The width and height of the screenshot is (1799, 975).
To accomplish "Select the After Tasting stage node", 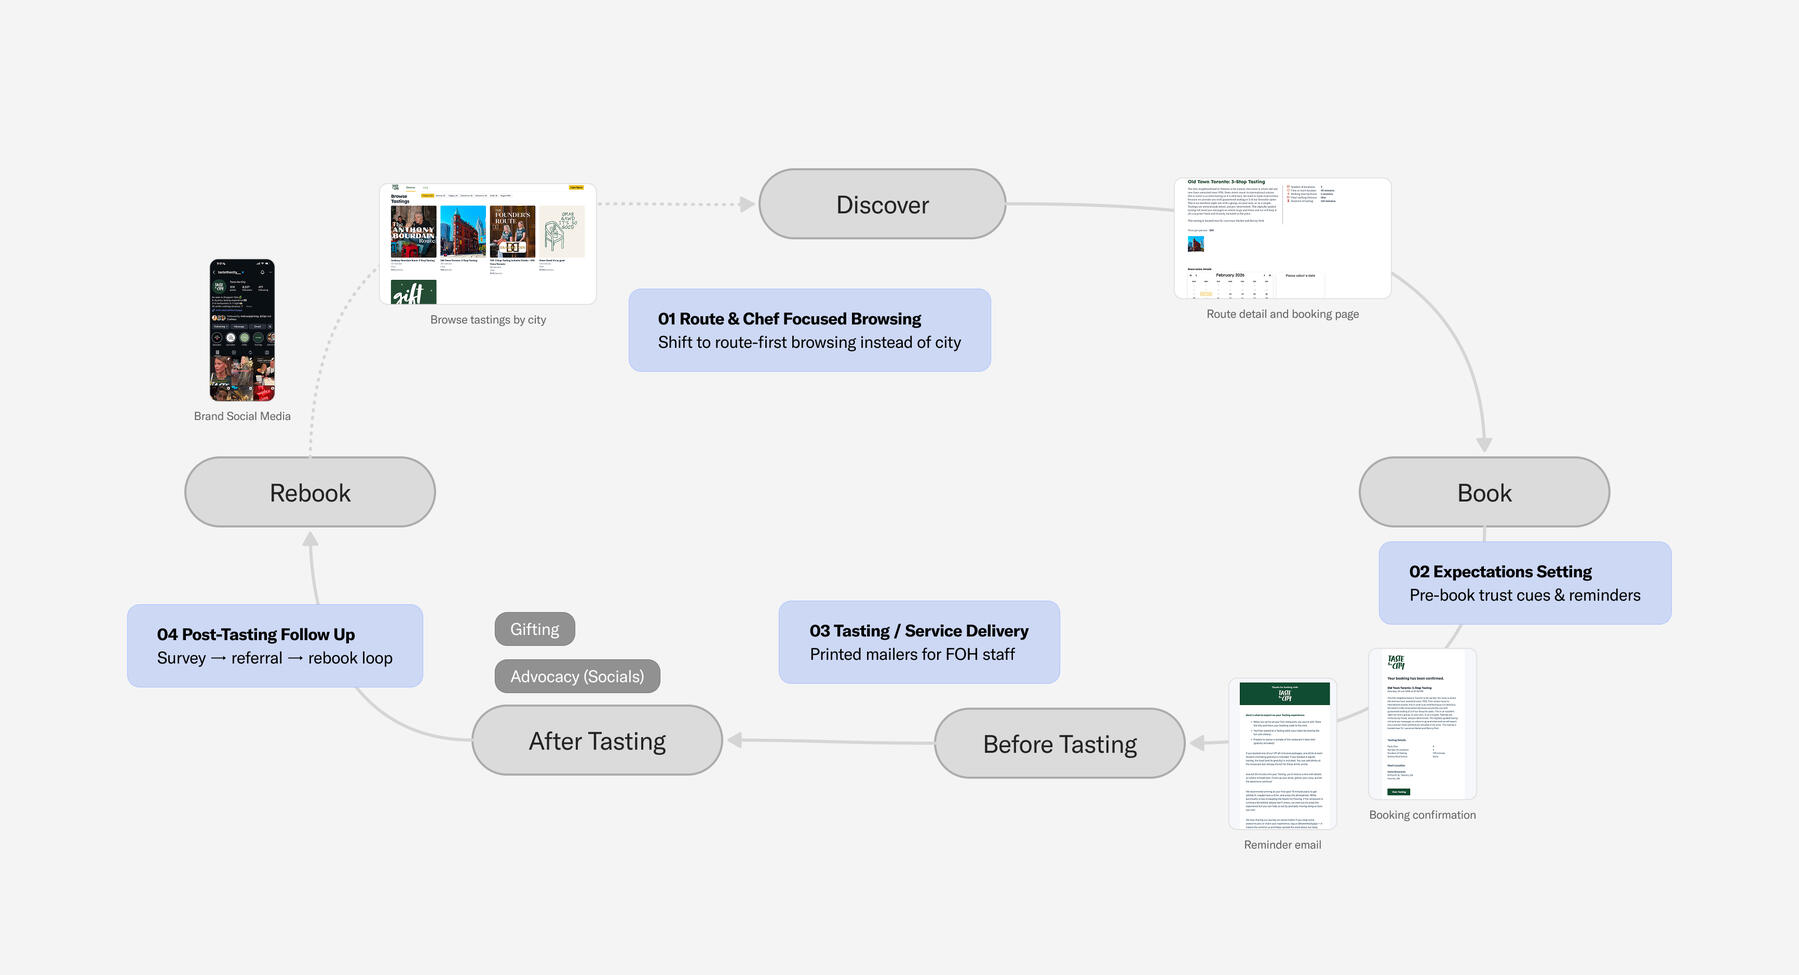I will (597, 741).
